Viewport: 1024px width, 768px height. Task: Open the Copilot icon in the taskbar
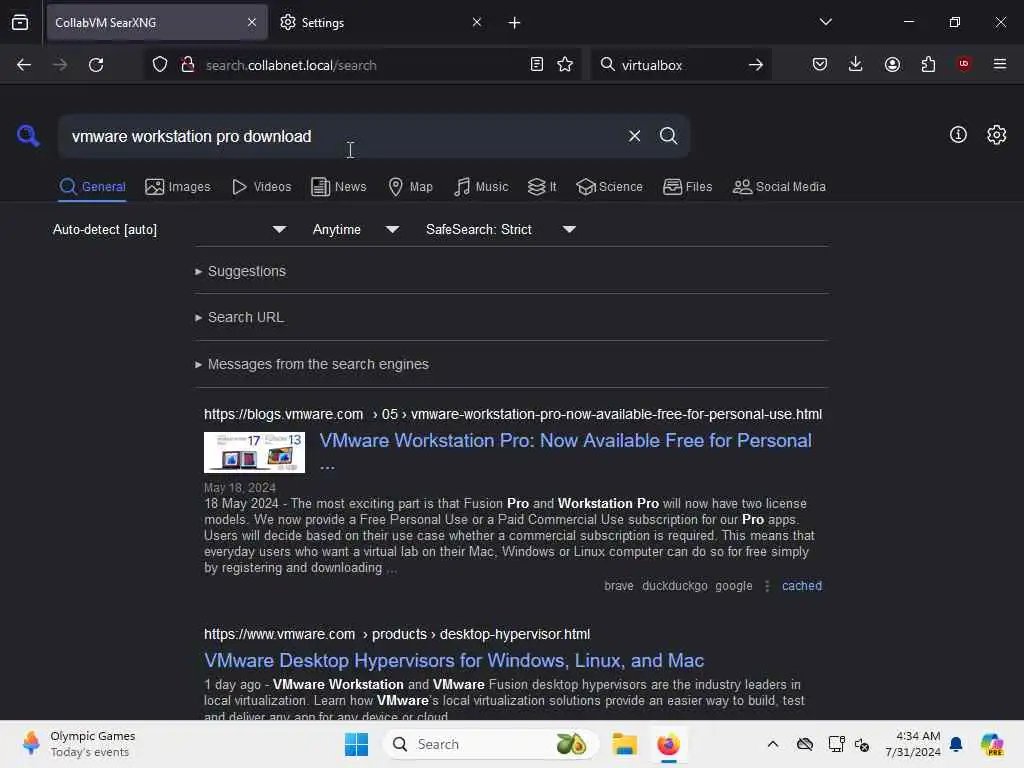click(992, 744)
